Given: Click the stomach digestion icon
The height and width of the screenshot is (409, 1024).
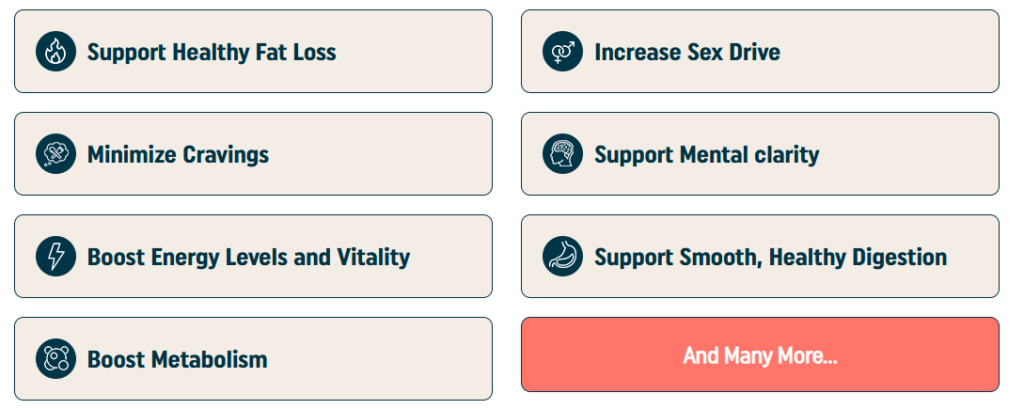Looking at the screenshot, I should click(x=563, y=257).
